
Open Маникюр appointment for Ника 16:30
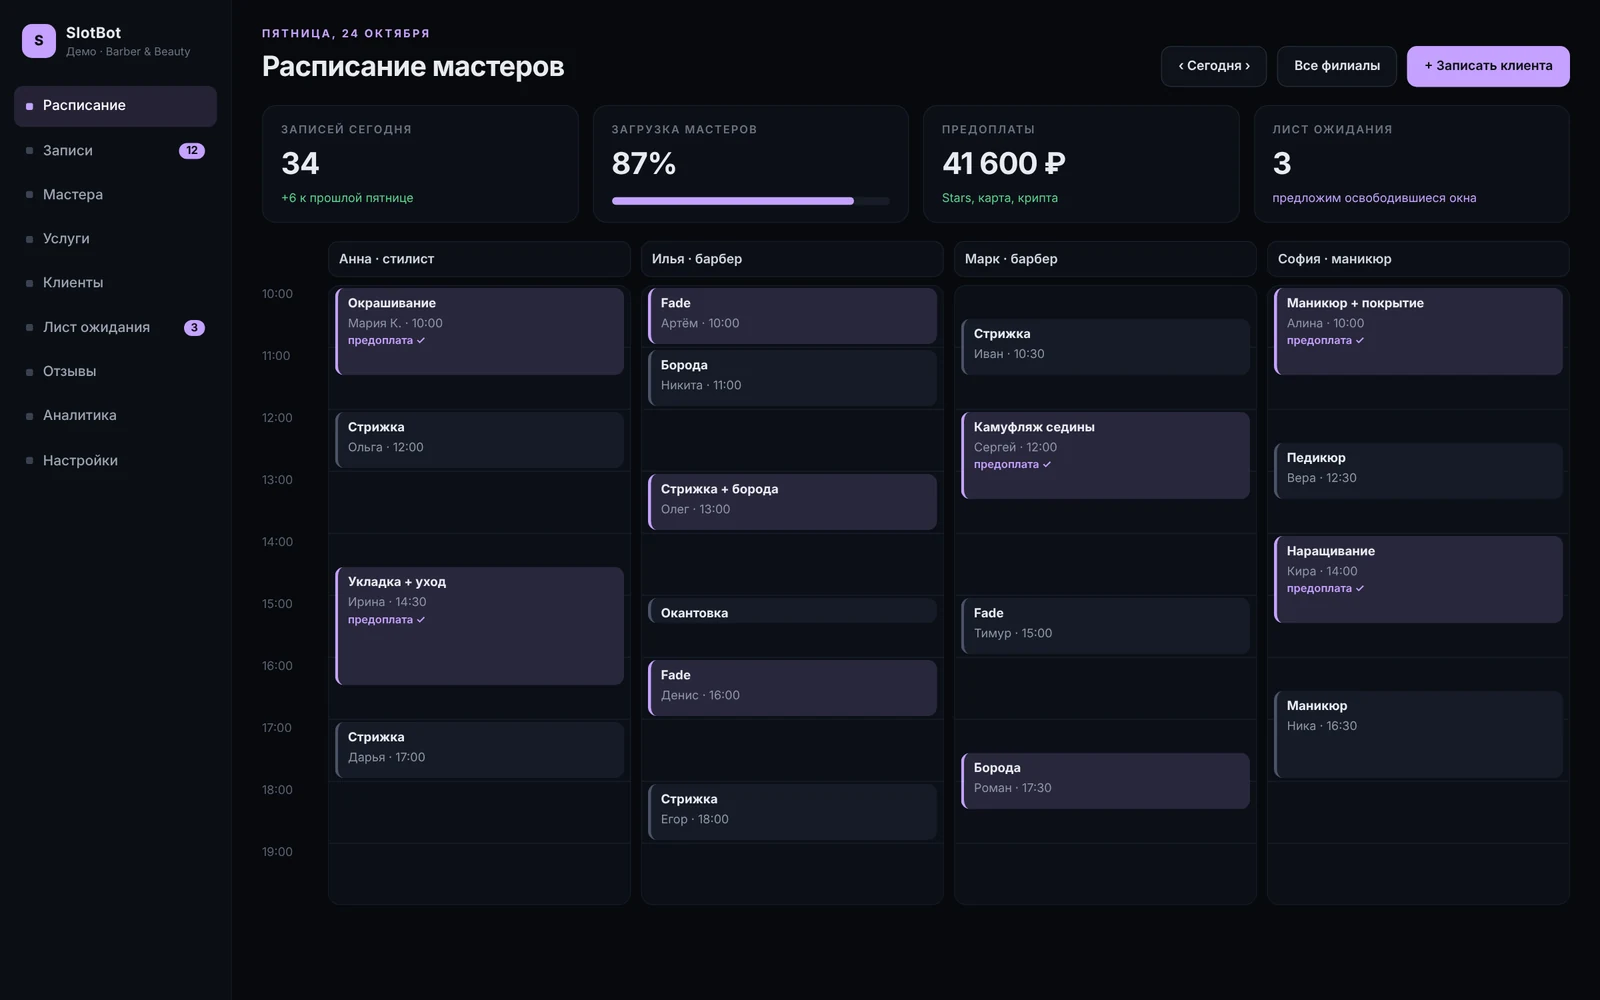(1418, 734)
